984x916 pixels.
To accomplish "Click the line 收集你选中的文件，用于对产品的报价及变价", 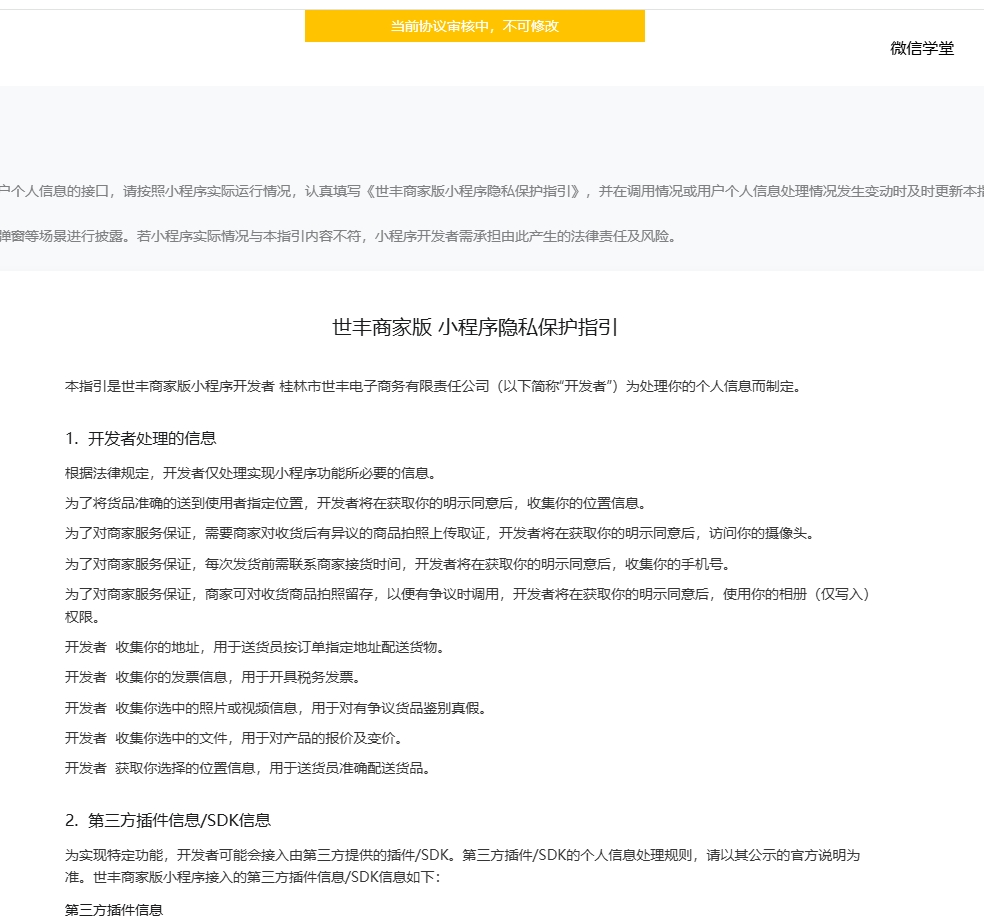I will (234, 738).
